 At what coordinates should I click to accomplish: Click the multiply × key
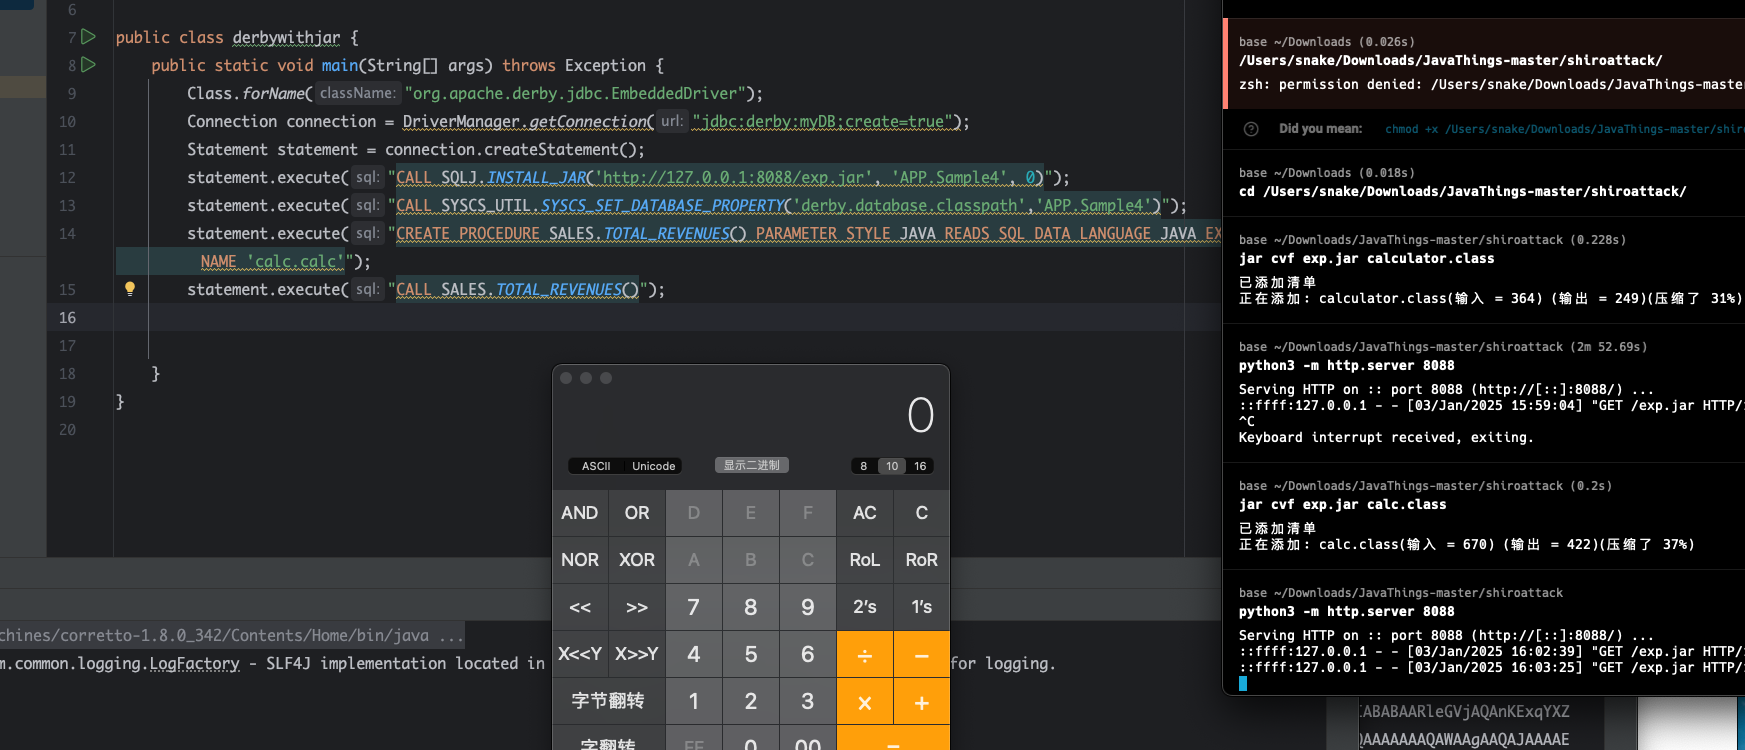point(865,702)
